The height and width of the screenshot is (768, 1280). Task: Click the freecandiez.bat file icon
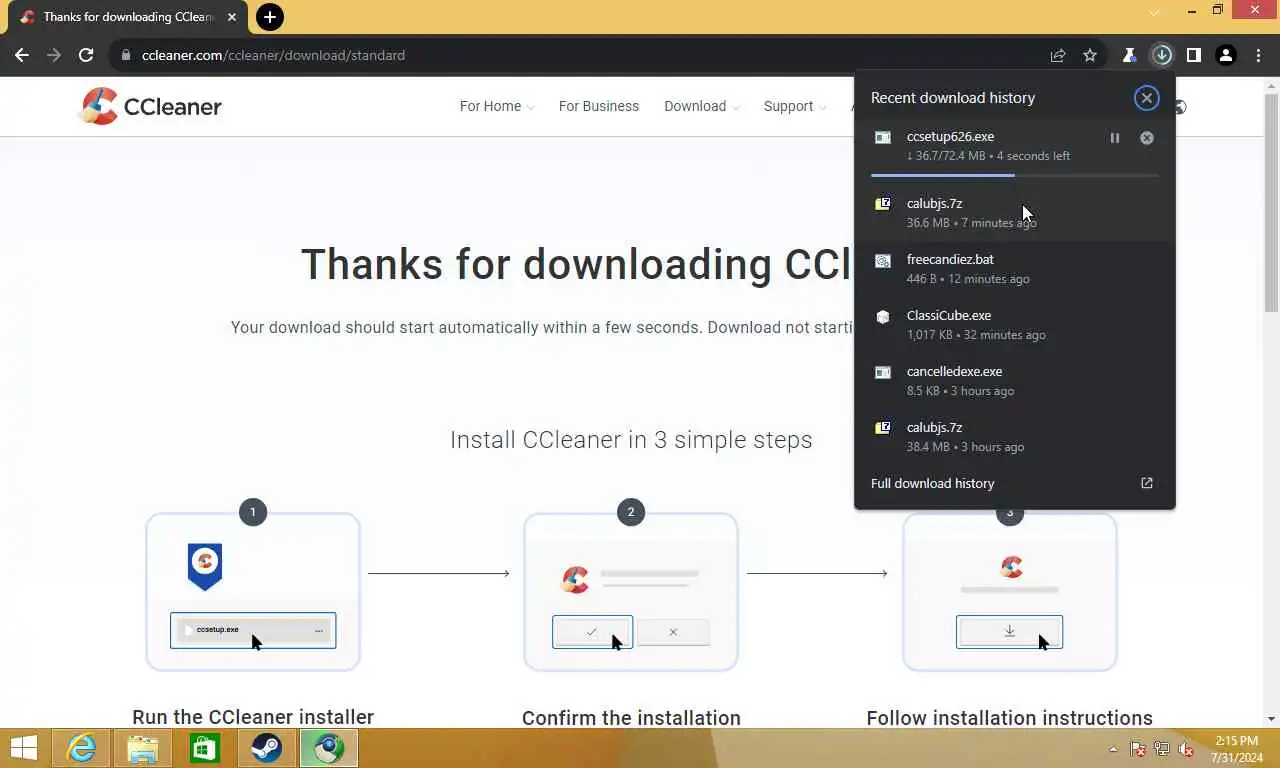click(883, 261)
